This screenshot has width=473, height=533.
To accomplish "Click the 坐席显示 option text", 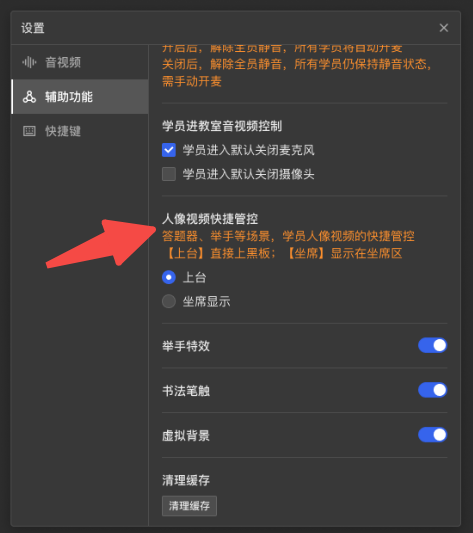I will [x=206, y=302].
